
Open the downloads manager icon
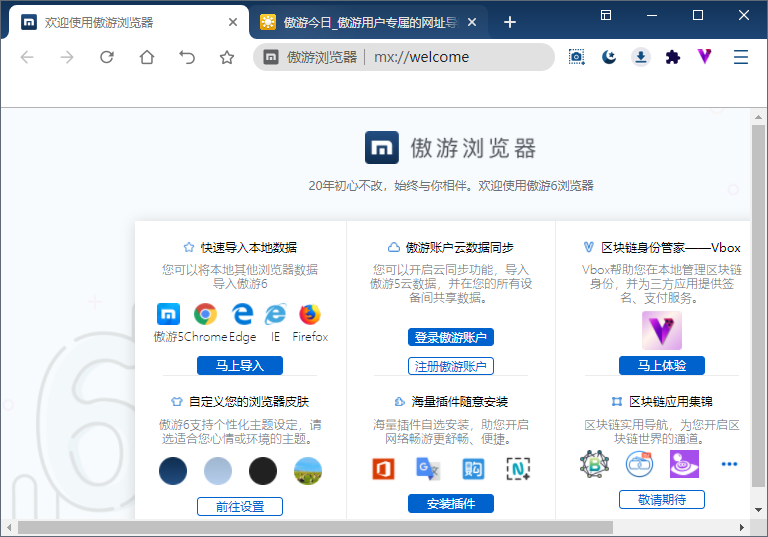coord(641,57)
